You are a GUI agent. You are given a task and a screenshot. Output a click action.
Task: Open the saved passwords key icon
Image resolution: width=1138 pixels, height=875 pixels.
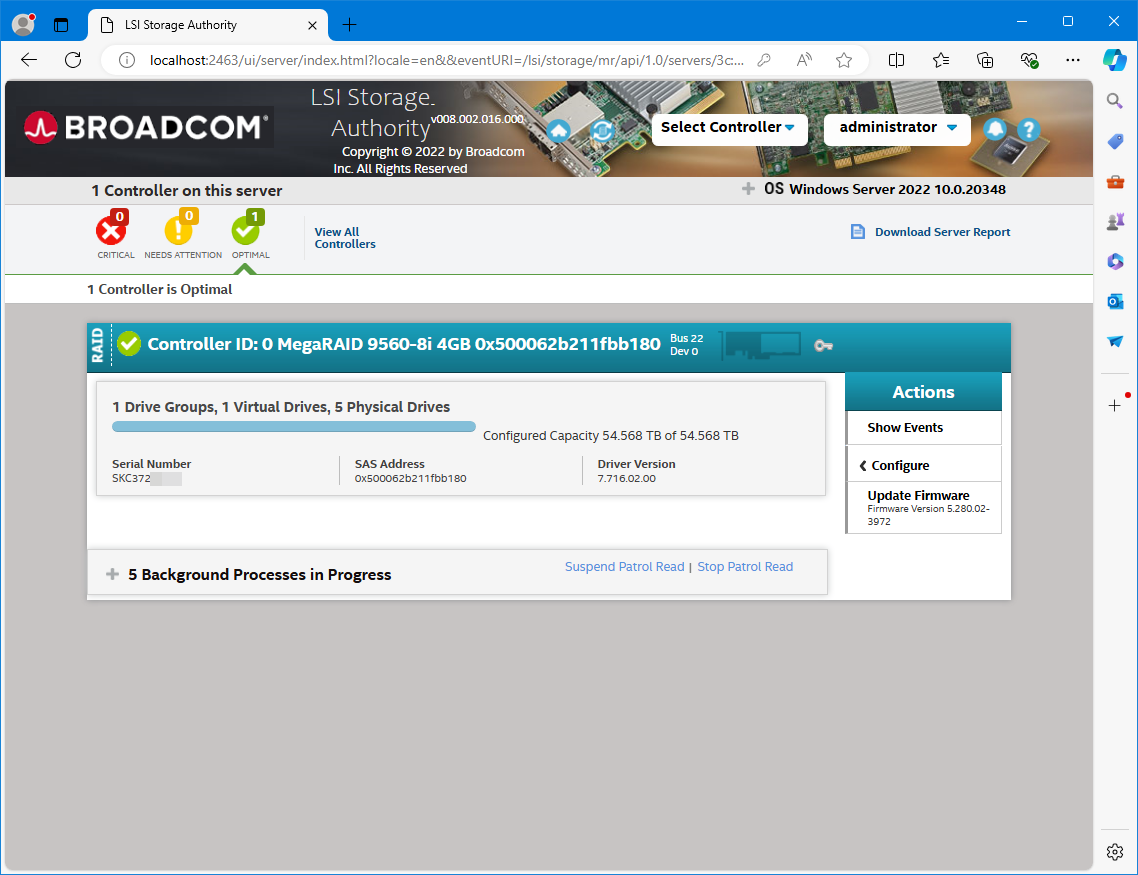(x=764, y=60)
